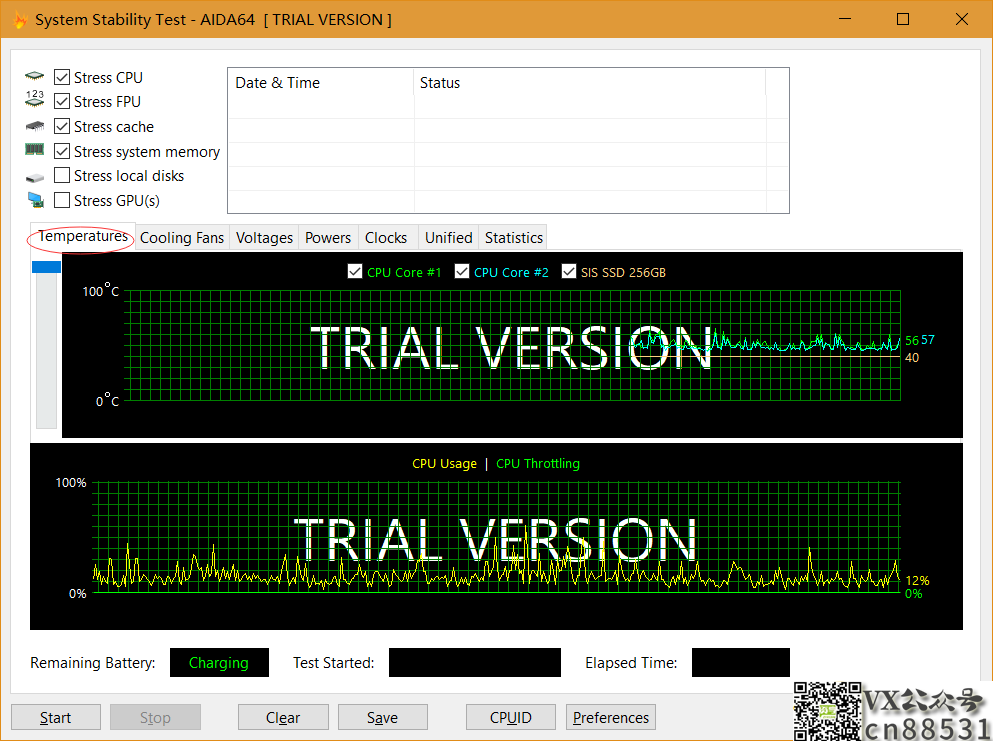Click the AIDA64 flame icon in title bar
The image size is (993, 741).
[20, 20]
